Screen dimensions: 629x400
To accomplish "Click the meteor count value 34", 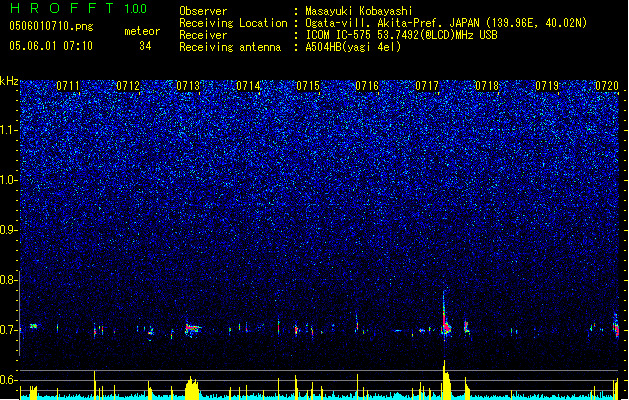I will click(145, 46).
